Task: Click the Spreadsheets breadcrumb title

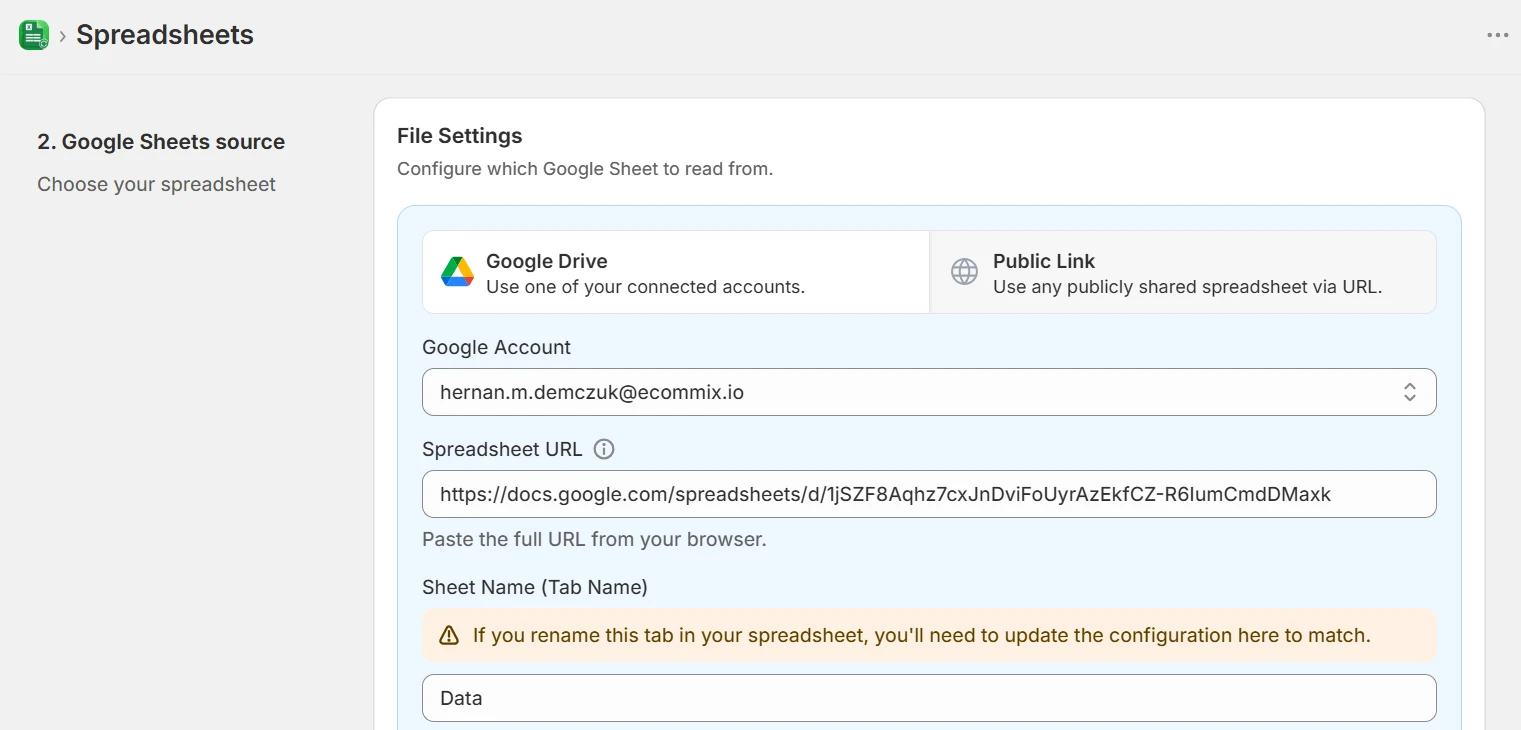Action: point(165,35)
